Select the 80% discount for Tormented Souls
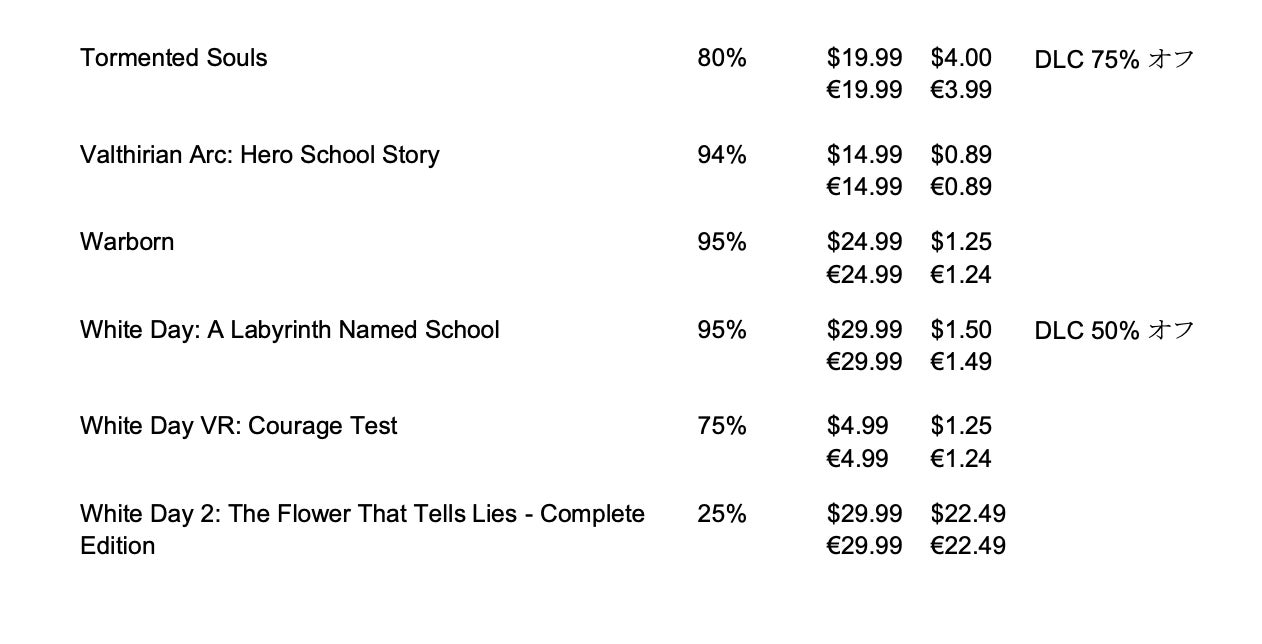Screen dimensions: 1262x644 [721, 58]
